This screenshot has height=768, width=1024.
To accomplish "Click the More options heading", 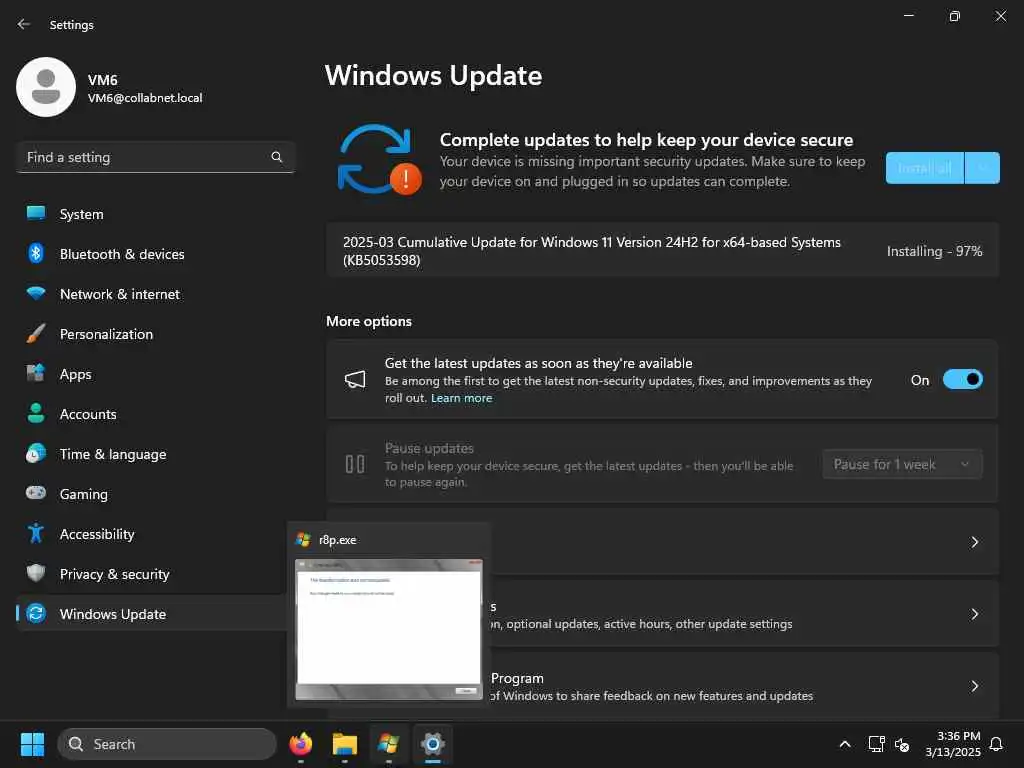I will click(x=369, y=321).
